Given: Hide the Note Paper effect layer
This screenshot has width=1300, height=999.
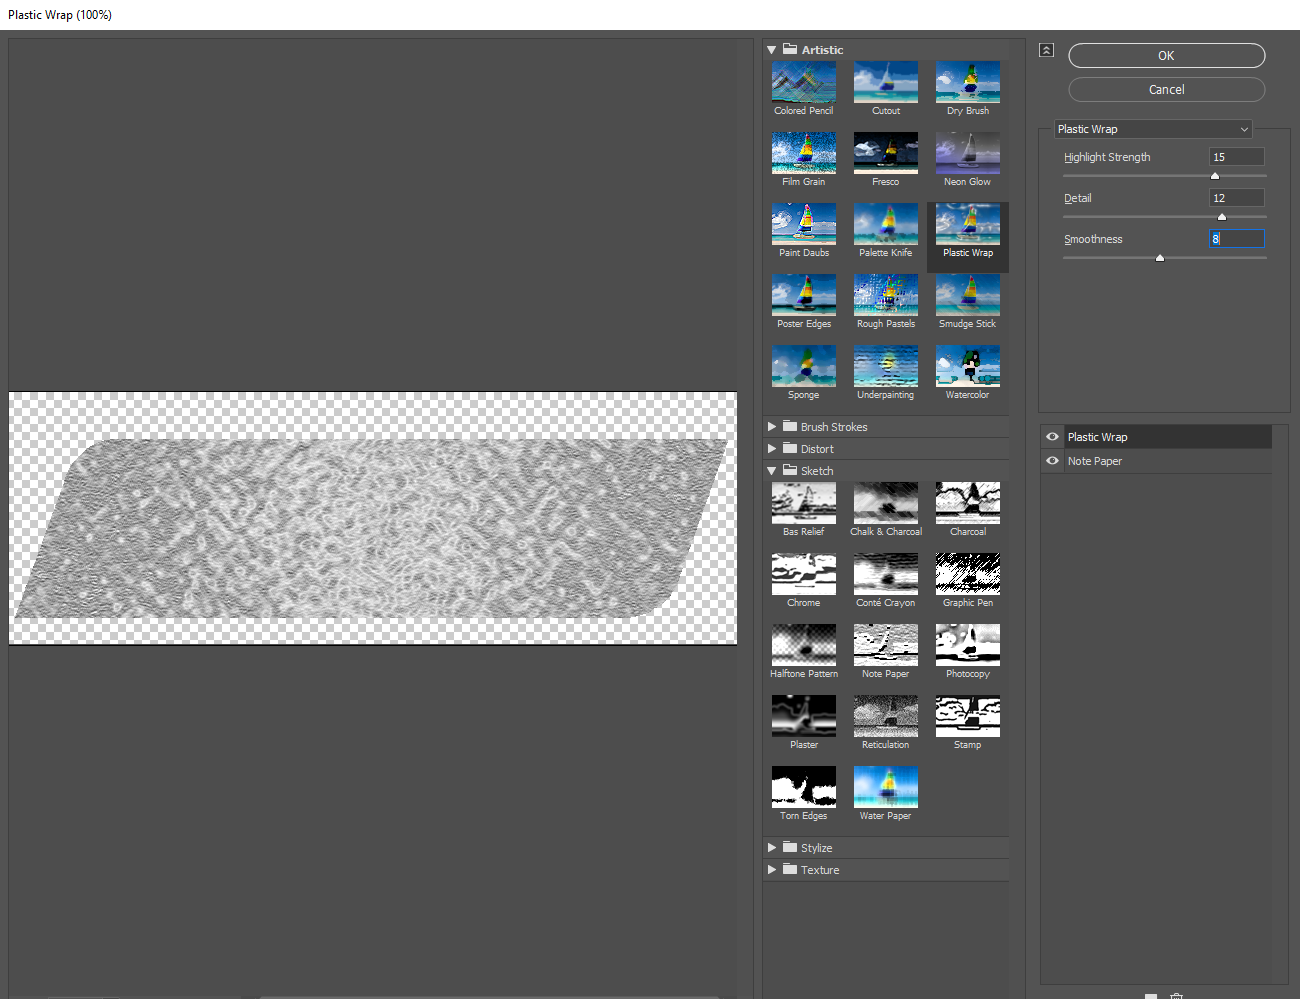Looking at the screenshot, I should coord(1052,460).
